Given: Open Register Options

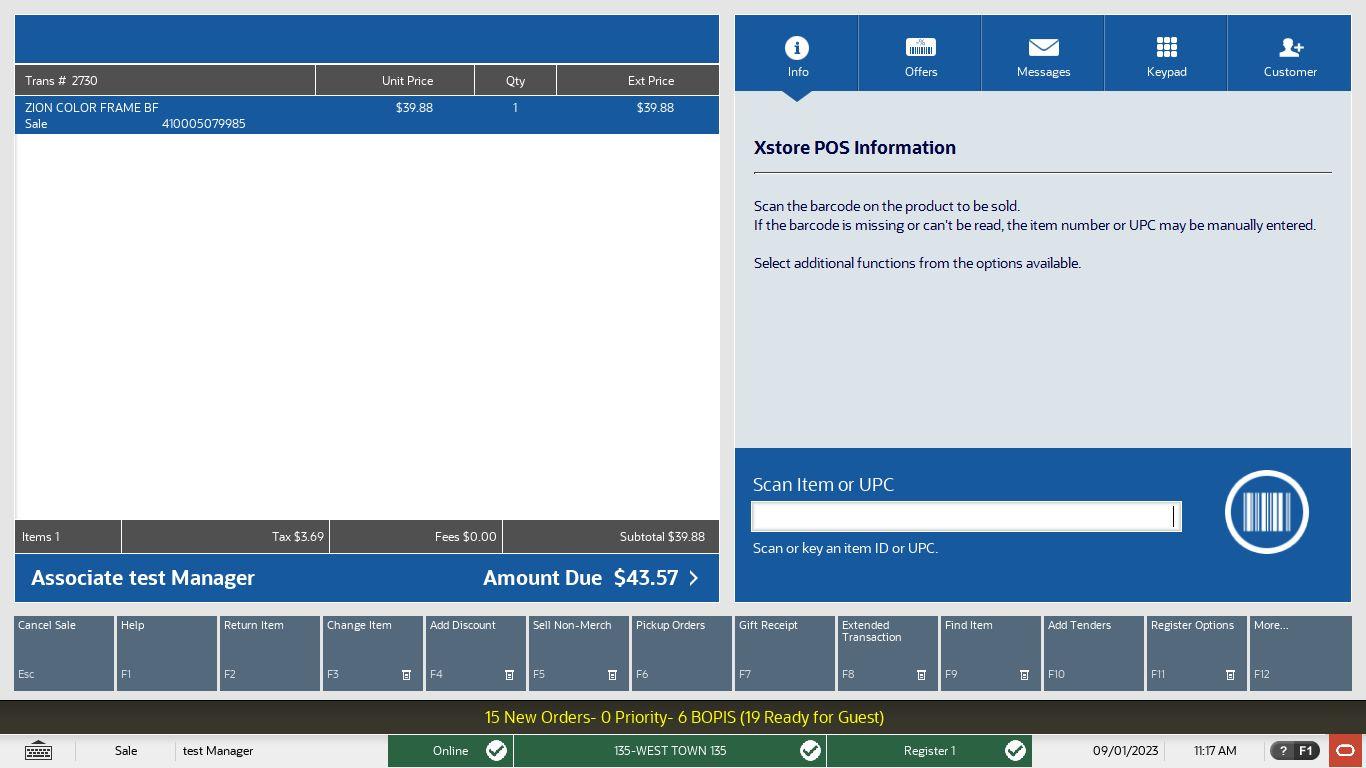Looking at the screenshot, I should click(1197, 653).
